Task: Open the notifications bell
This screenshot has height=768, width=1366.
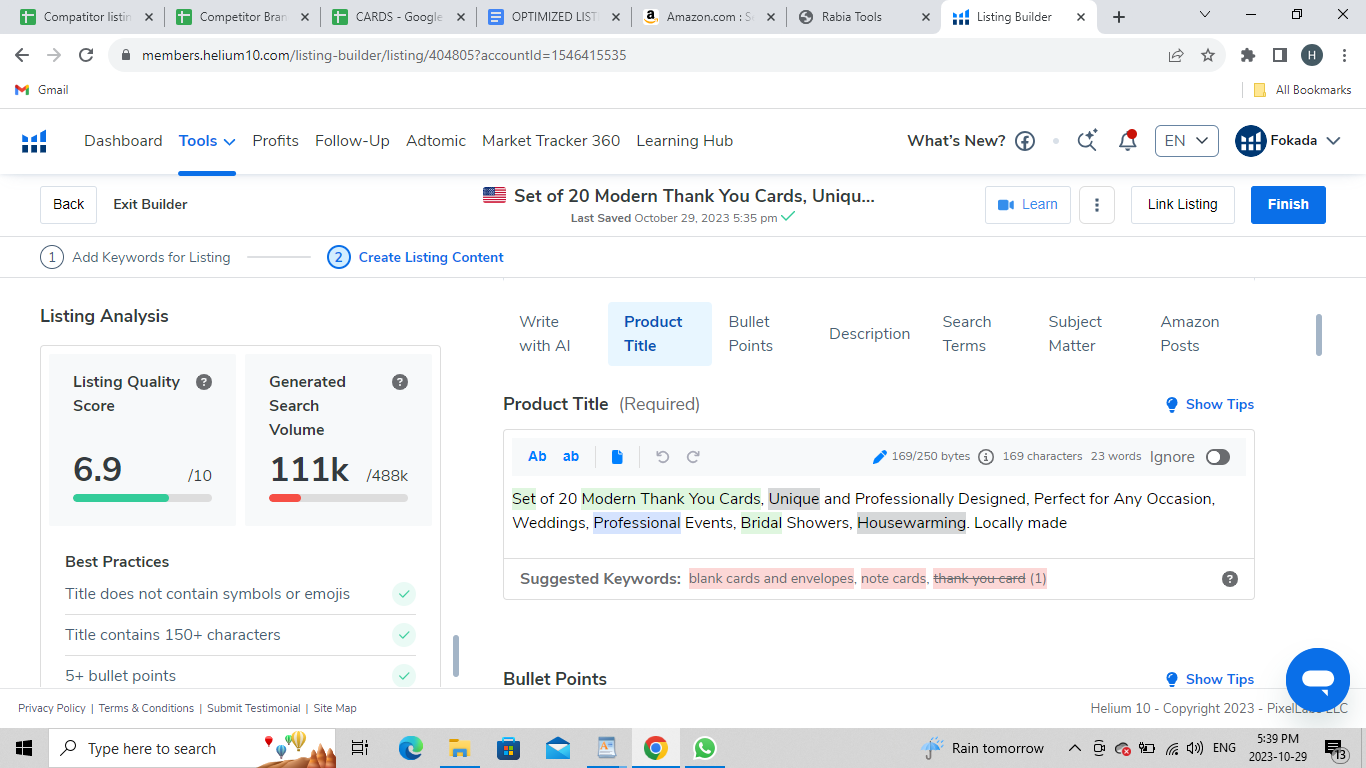Action: [x=1128, y=140]
